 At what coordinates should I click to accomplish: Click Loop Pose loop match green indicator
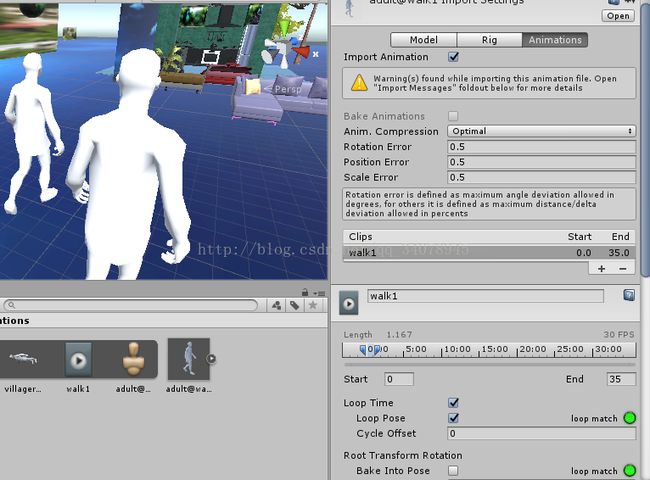pos(630,418)
